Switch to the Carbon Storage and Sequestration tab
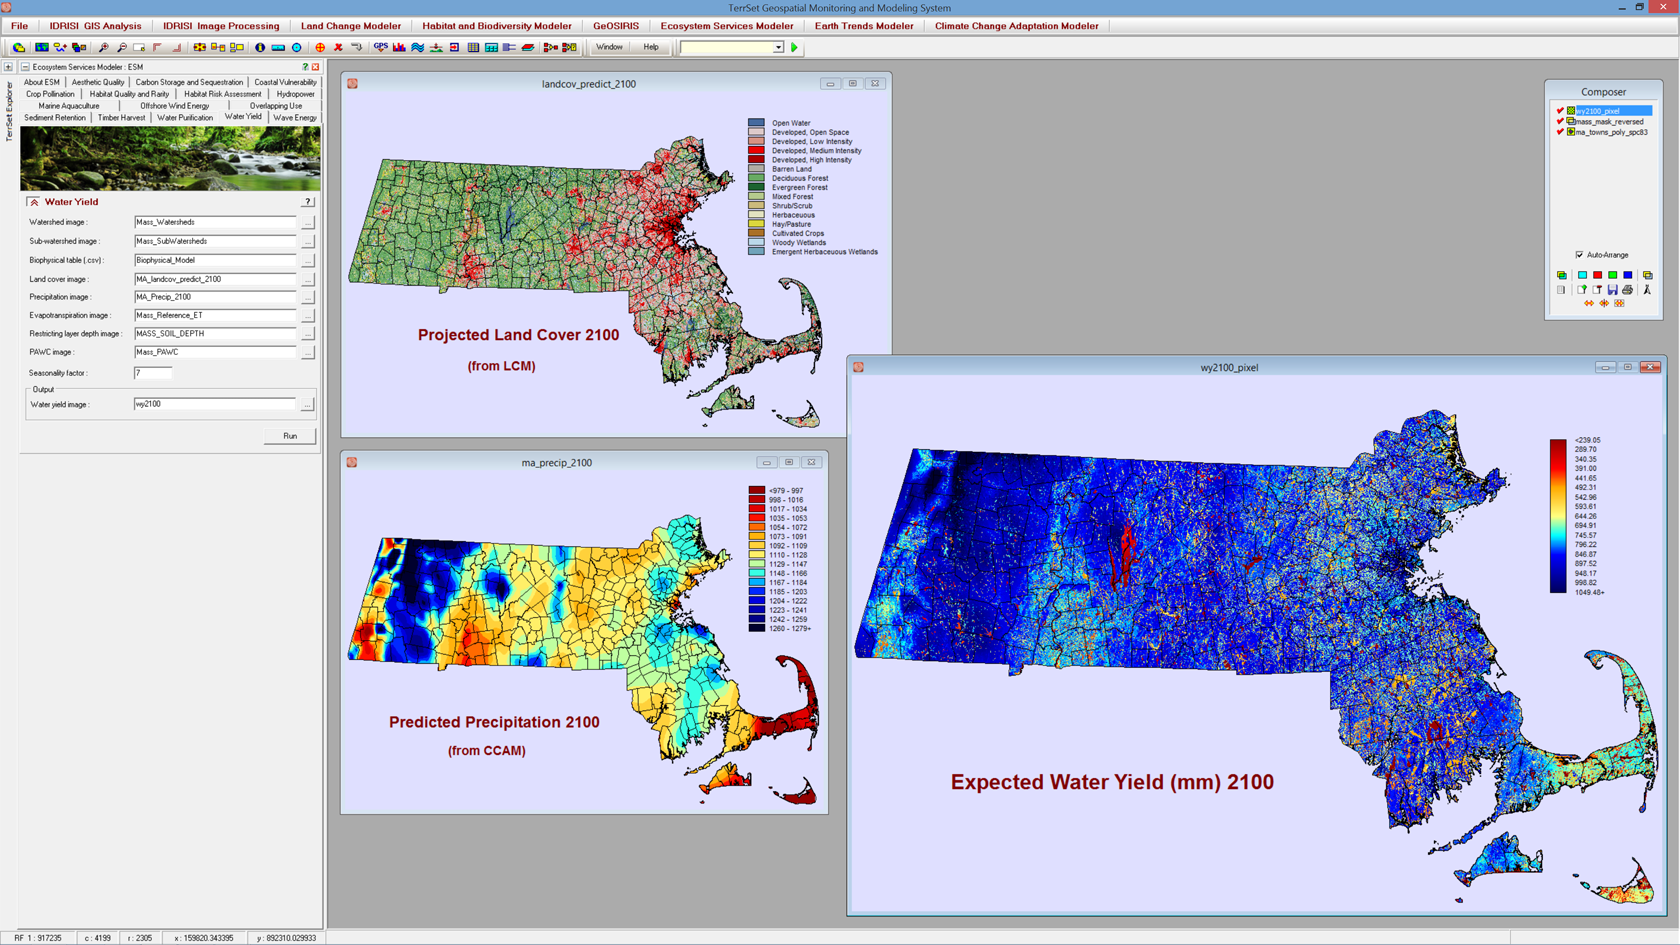This screenshot has width=1680, height=945. [189, 82]
